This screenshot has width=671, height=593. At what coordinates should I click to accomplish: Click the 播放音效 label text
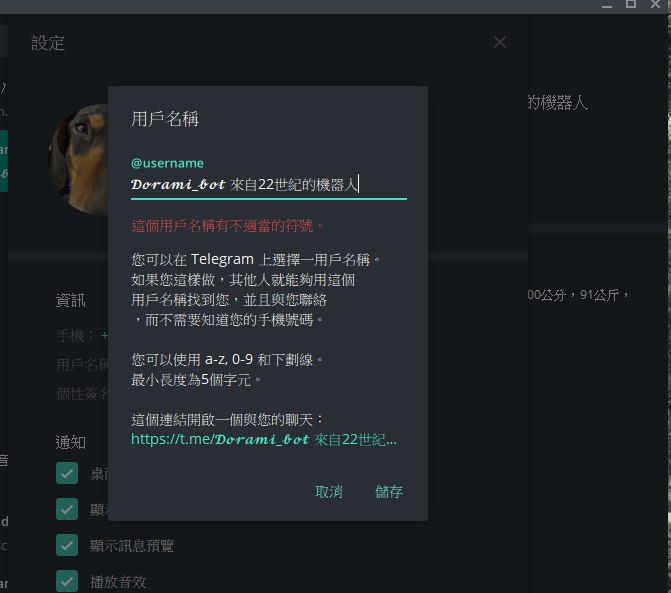(118, 581)
